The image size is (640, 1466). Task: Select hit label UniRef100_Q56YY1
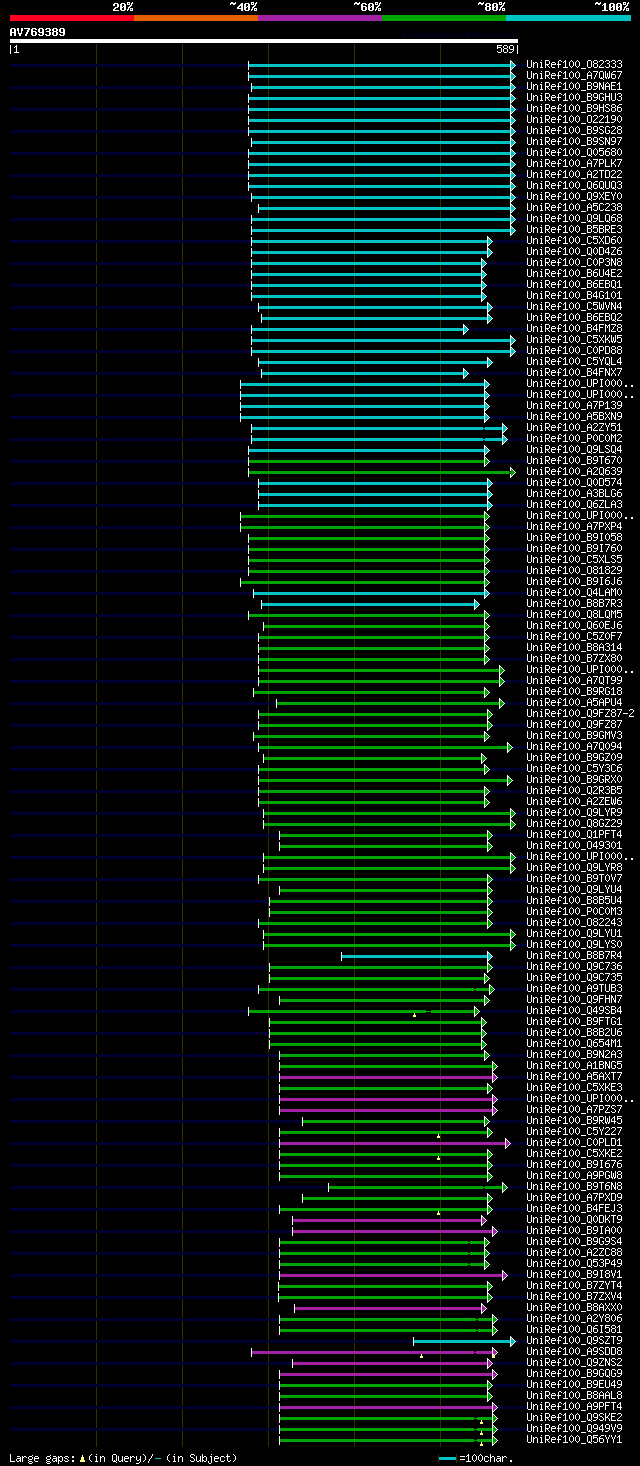574,1440
